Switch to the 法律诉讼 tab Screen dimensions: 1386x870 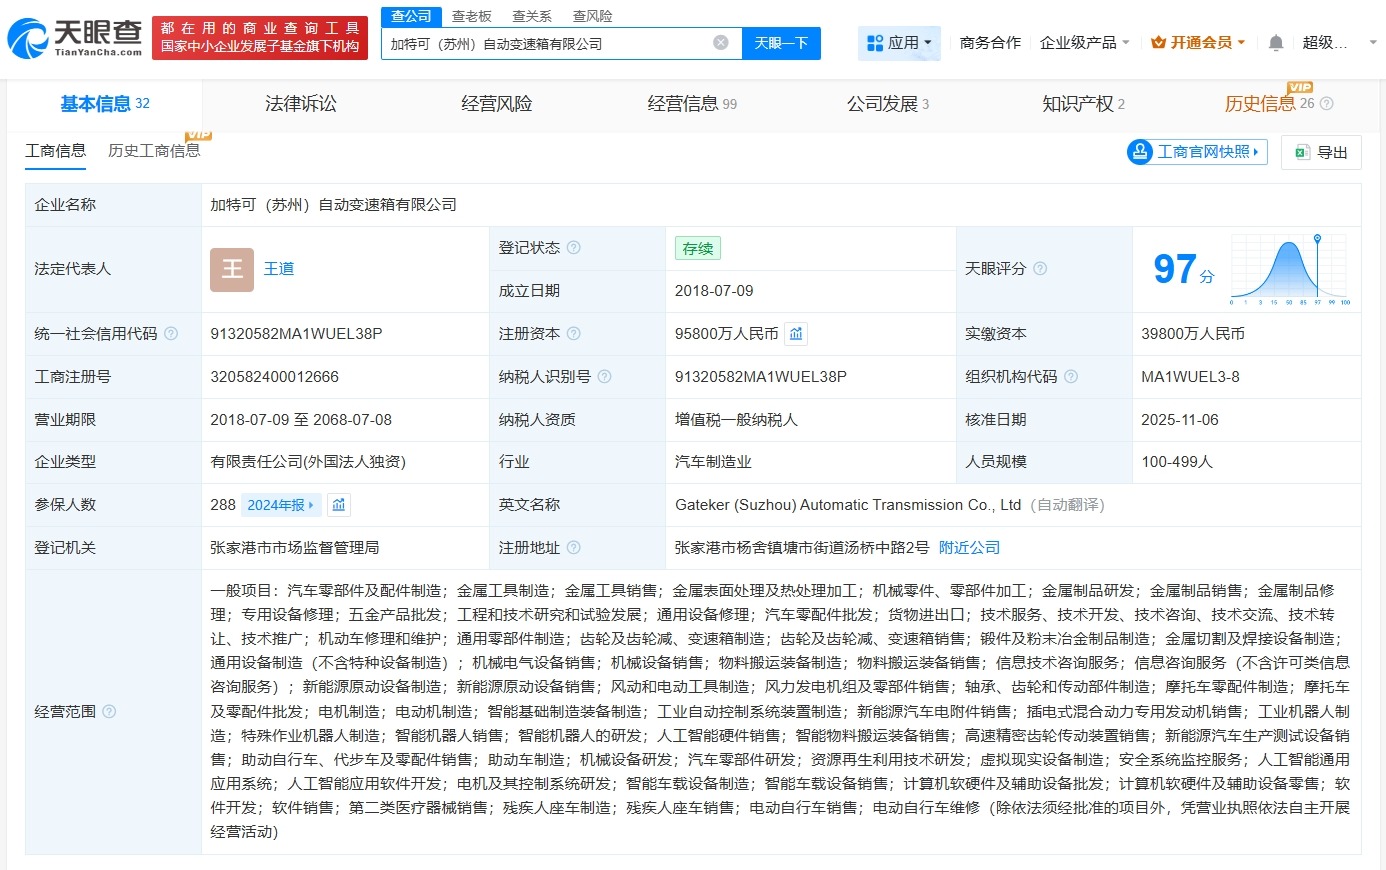[x=300, y=104]
